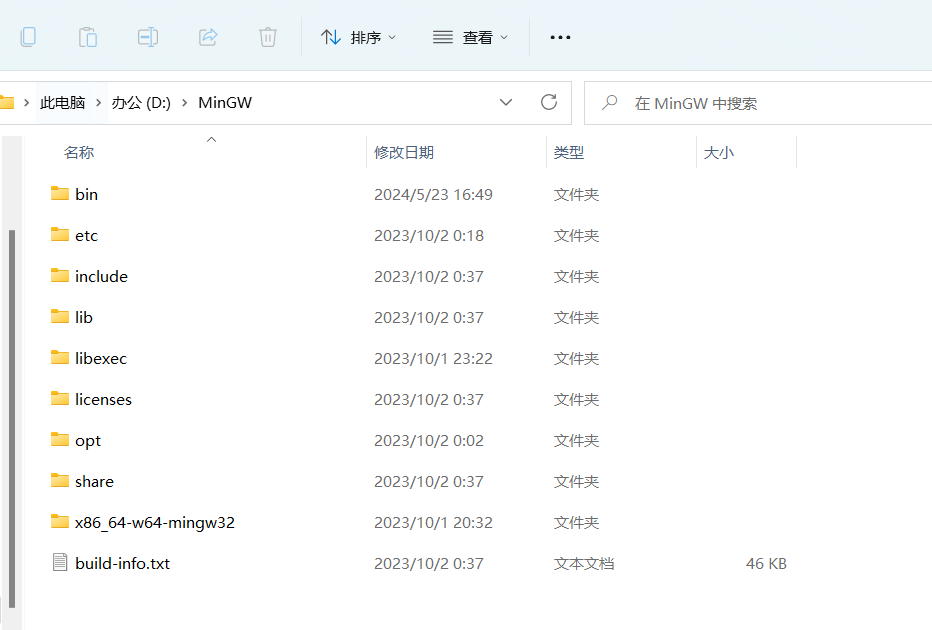Select the lib folder icon
Image resolution: width=932 pixels, height=630 pixels.
point(59,316)
